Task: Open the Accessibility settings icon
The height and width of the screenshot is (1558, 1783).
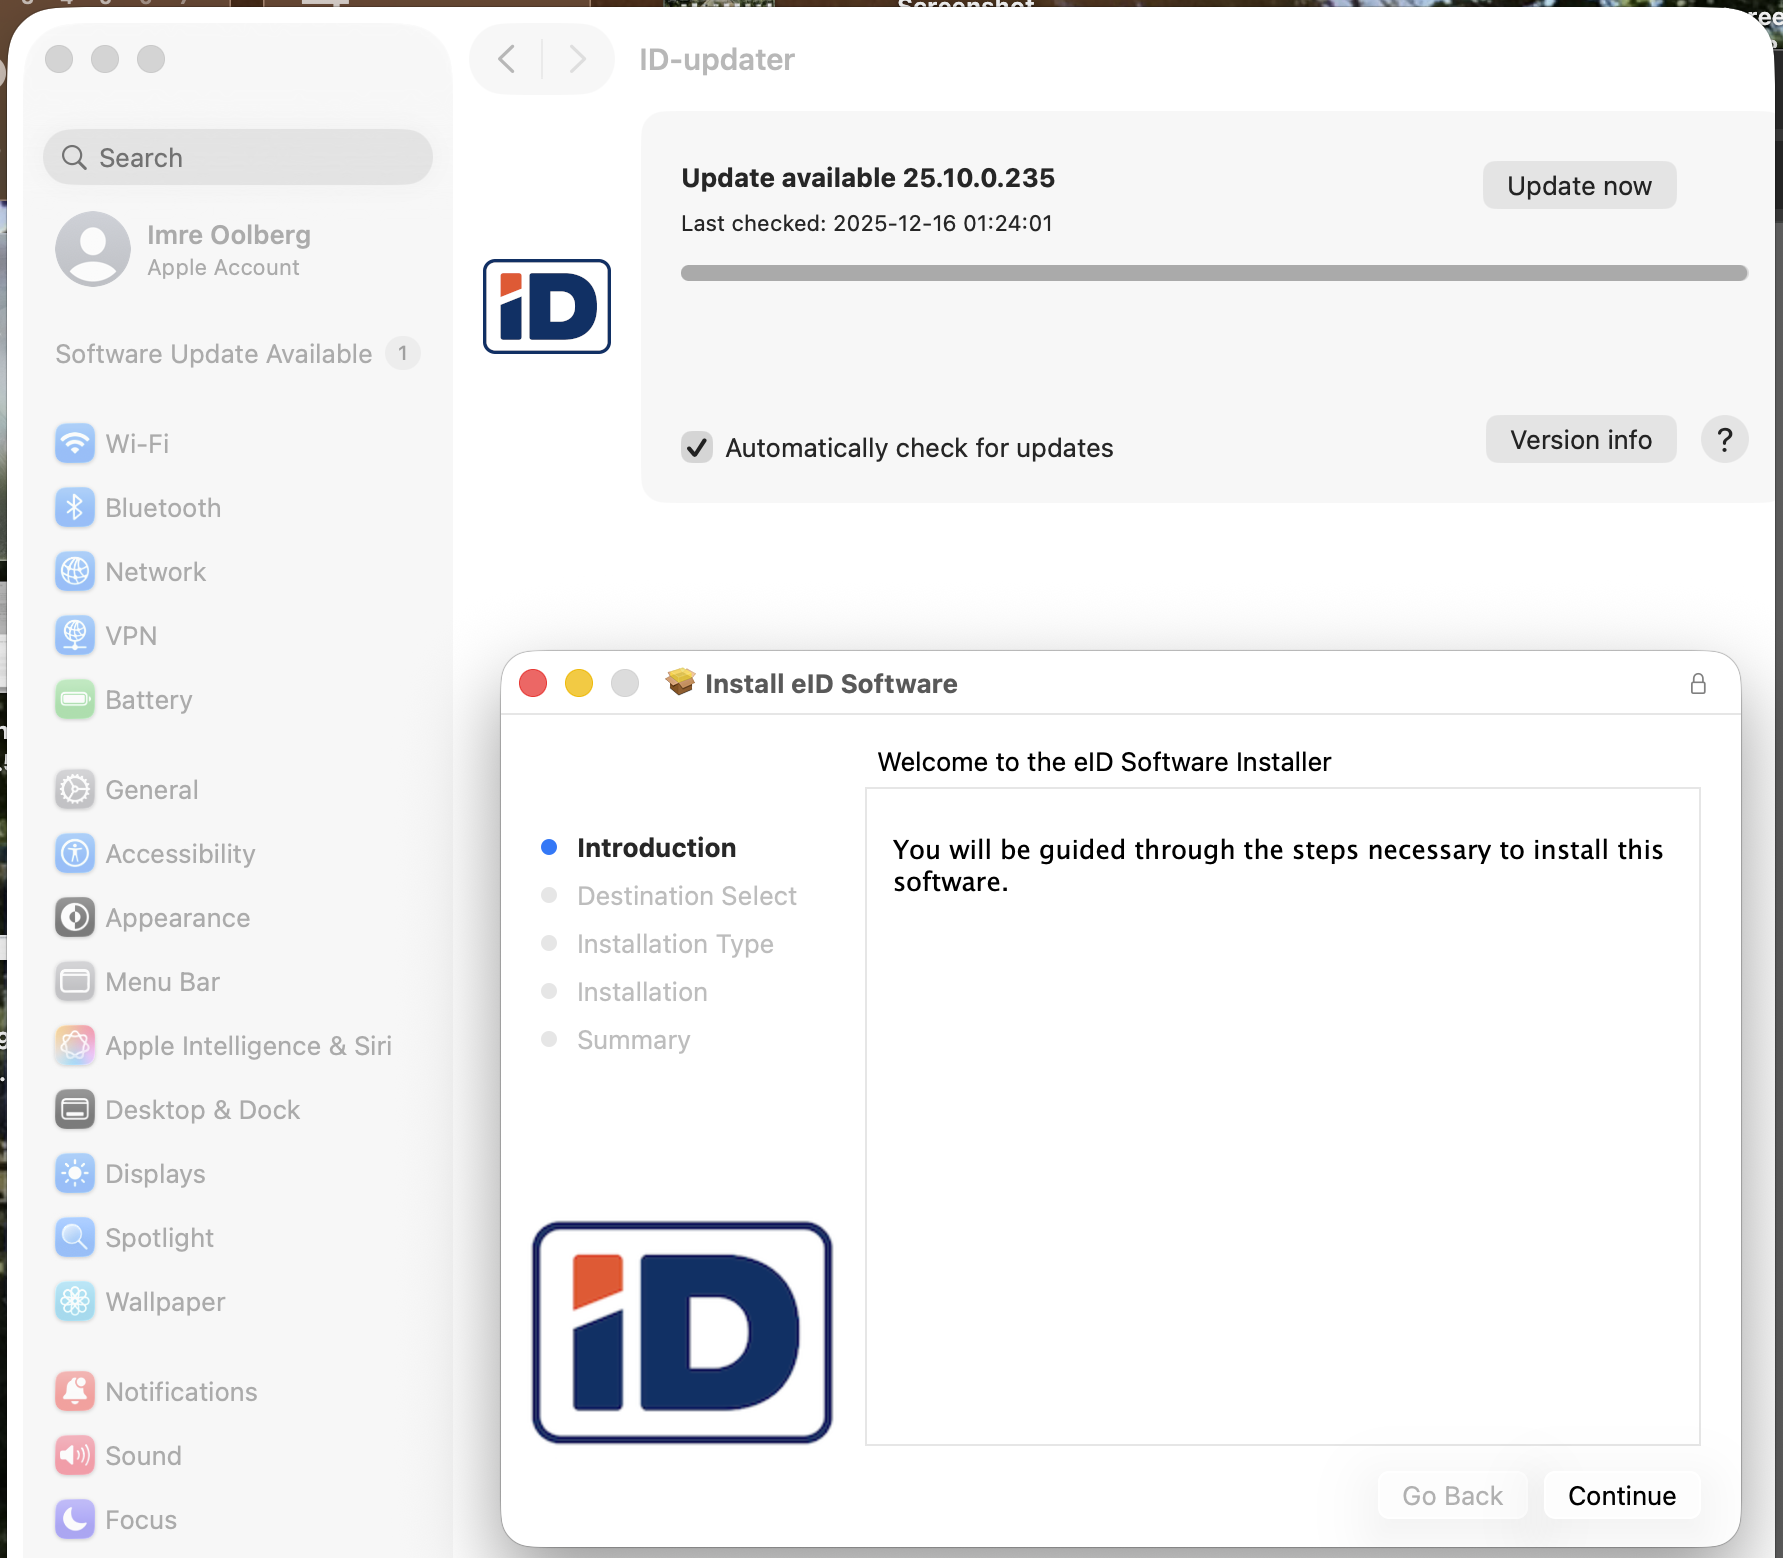Action: point(75,854)
